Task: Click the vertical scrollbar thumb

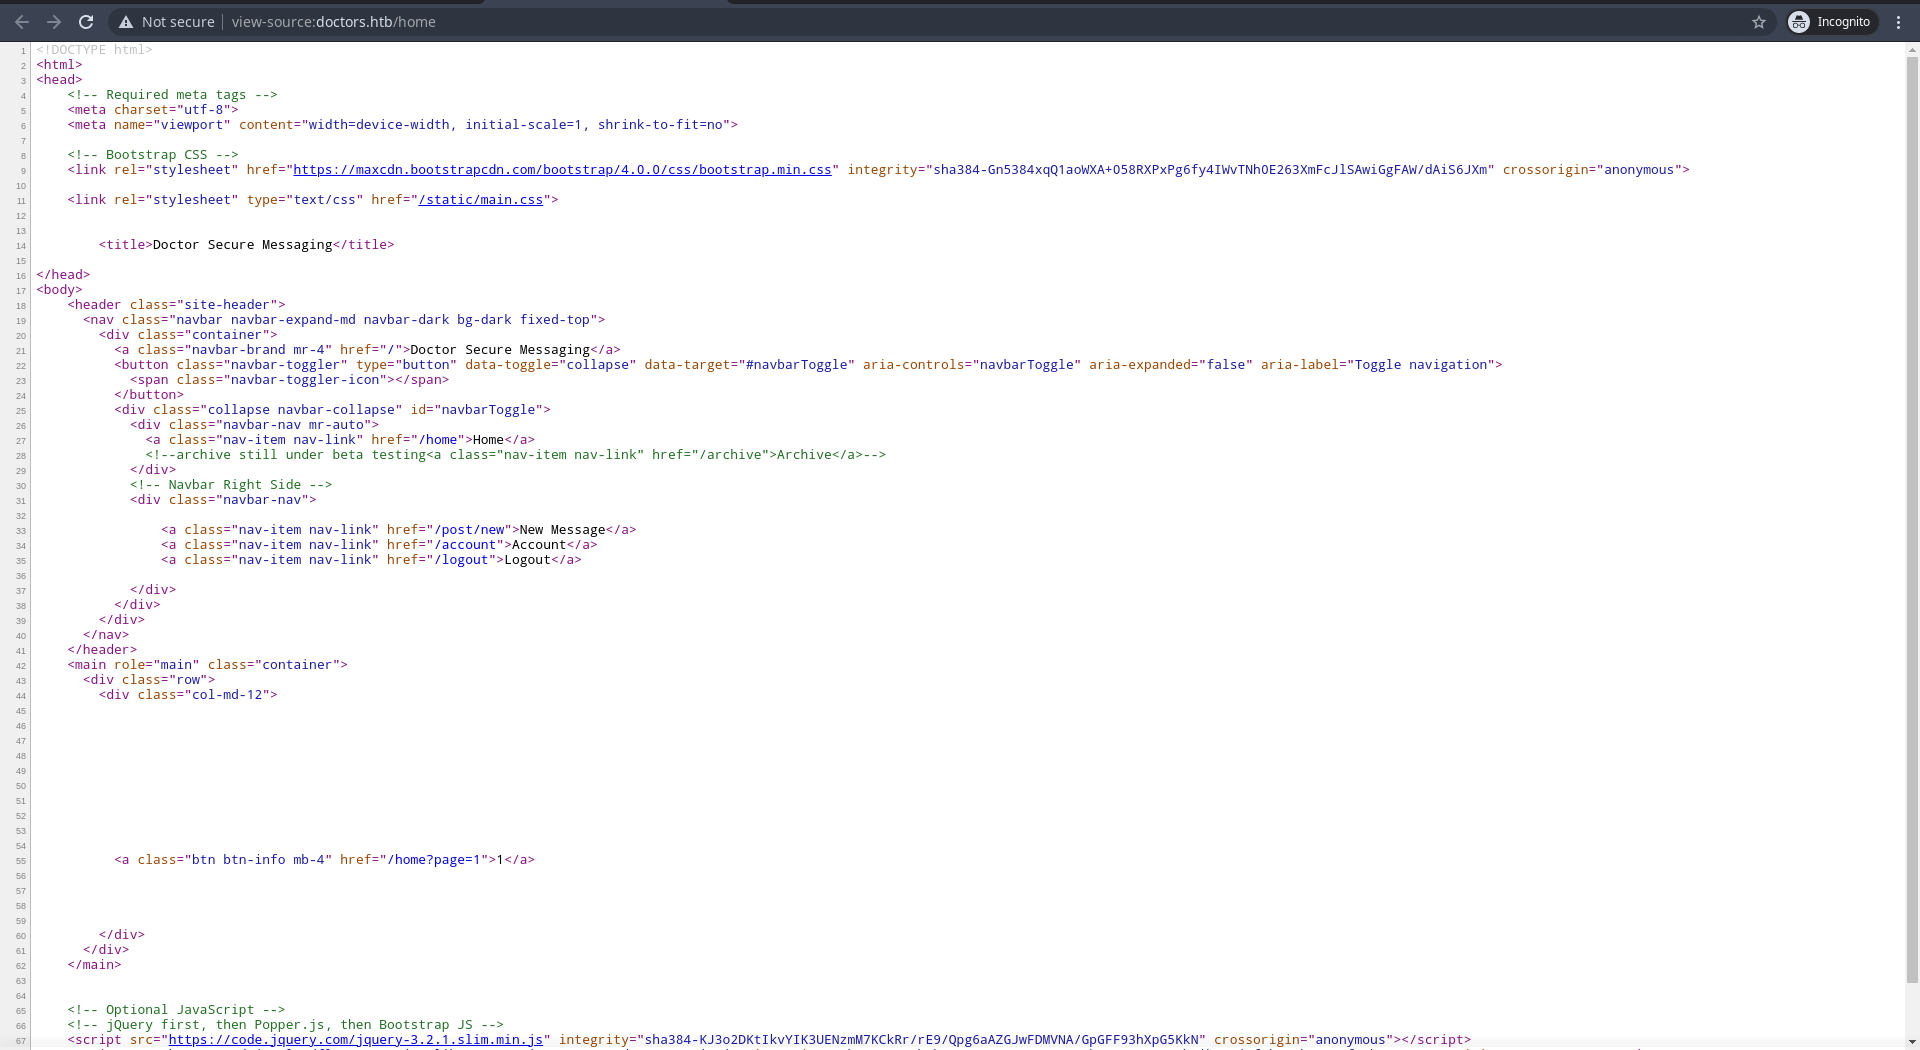Action: (x=1912, y=520)
